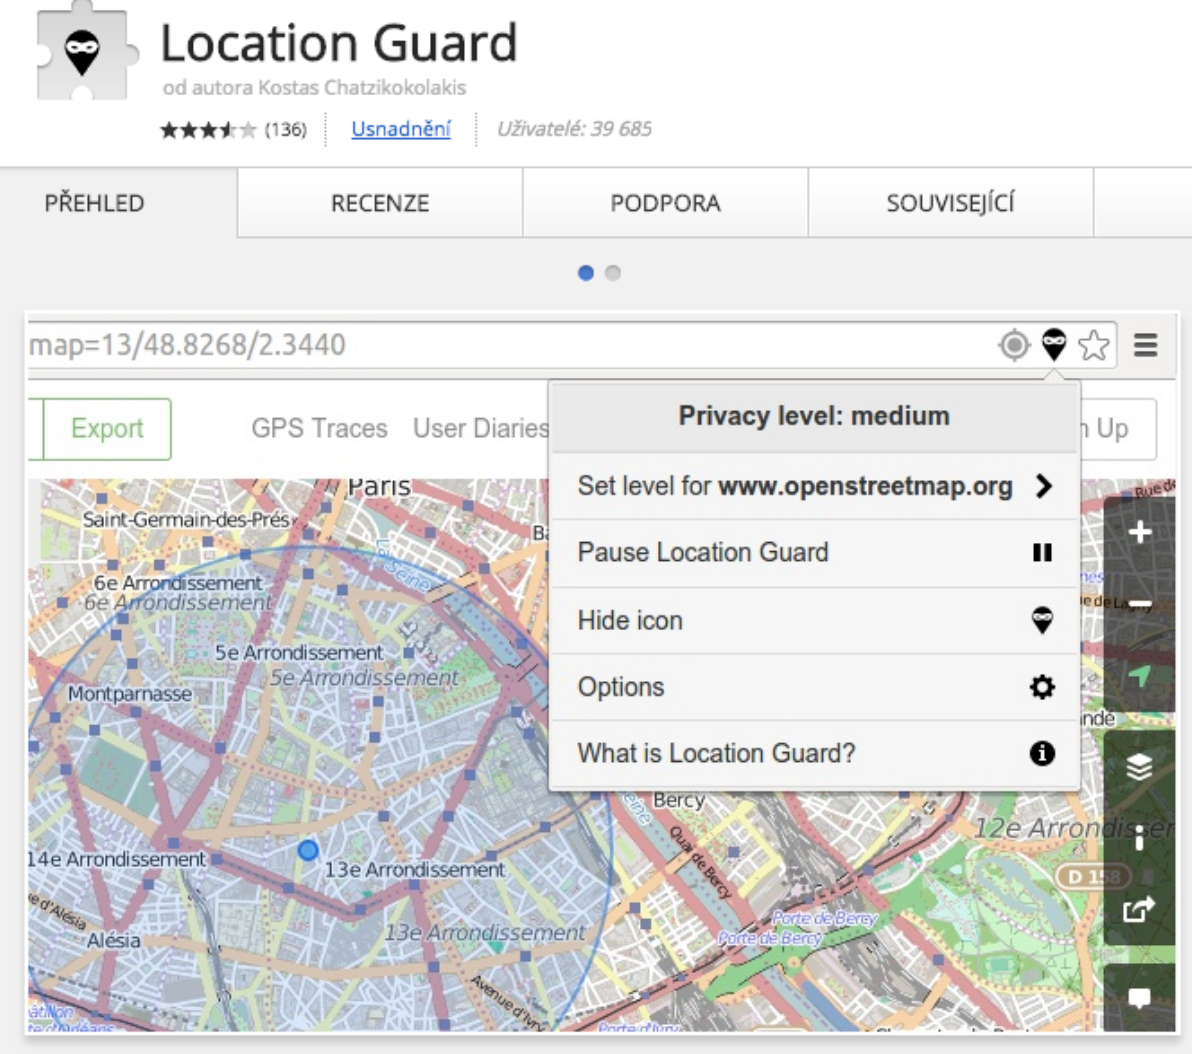Open the Usnadnění category link
1192x1054 pixels.
[401, 129]
